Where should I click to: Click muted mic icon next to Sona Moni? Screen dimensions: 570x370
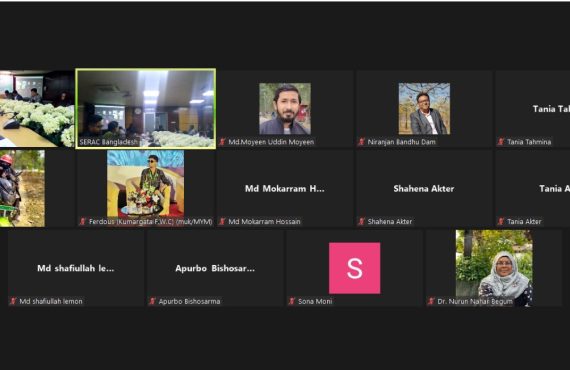click(x=292, y=301)
